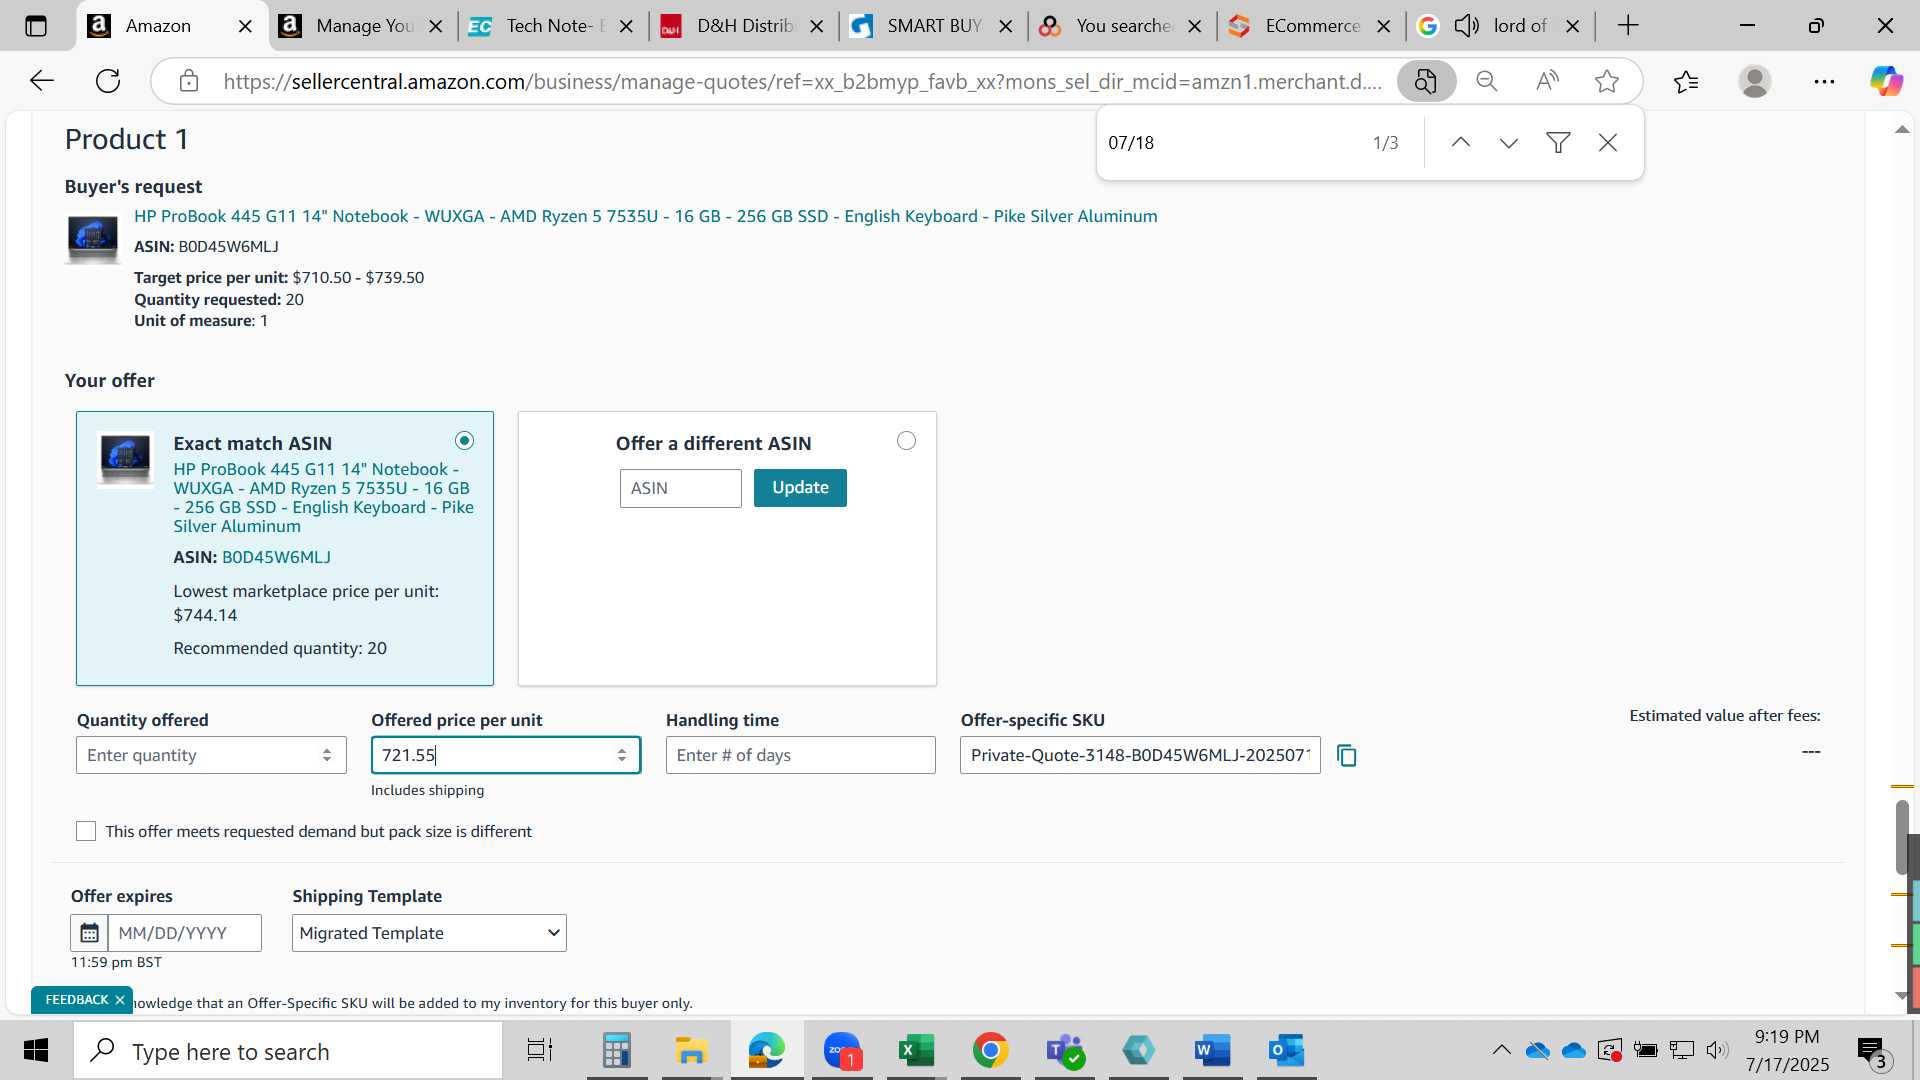Click the FEEDBACK tab button
1920x1080 pixels.
tap(76, 1000)
